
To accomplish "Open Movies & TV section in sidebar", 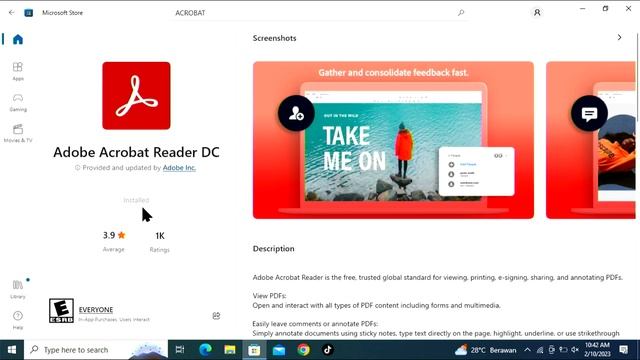I will tap(18, 133).
